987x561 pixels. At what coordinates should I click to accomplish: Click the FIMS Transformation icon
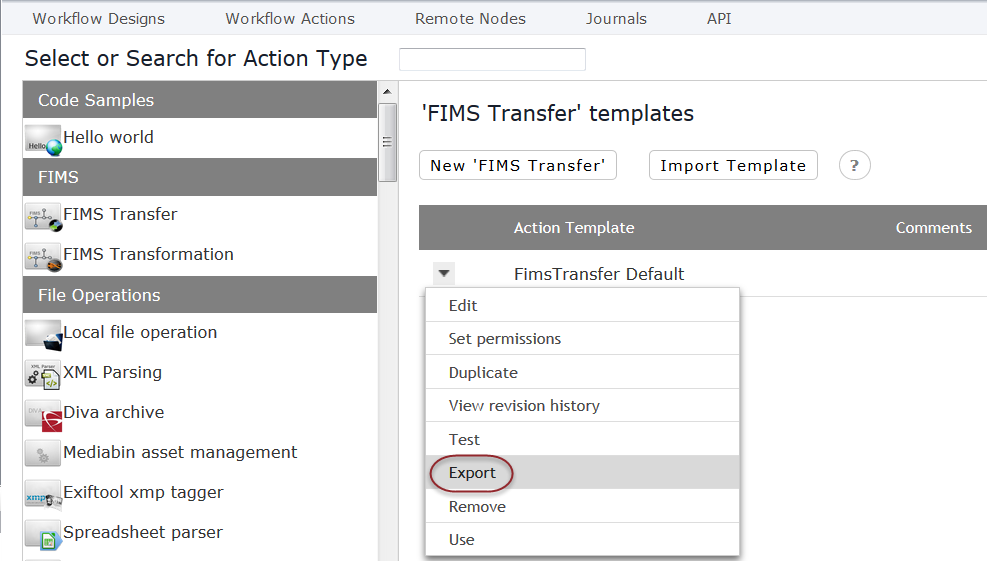[43, 257]
